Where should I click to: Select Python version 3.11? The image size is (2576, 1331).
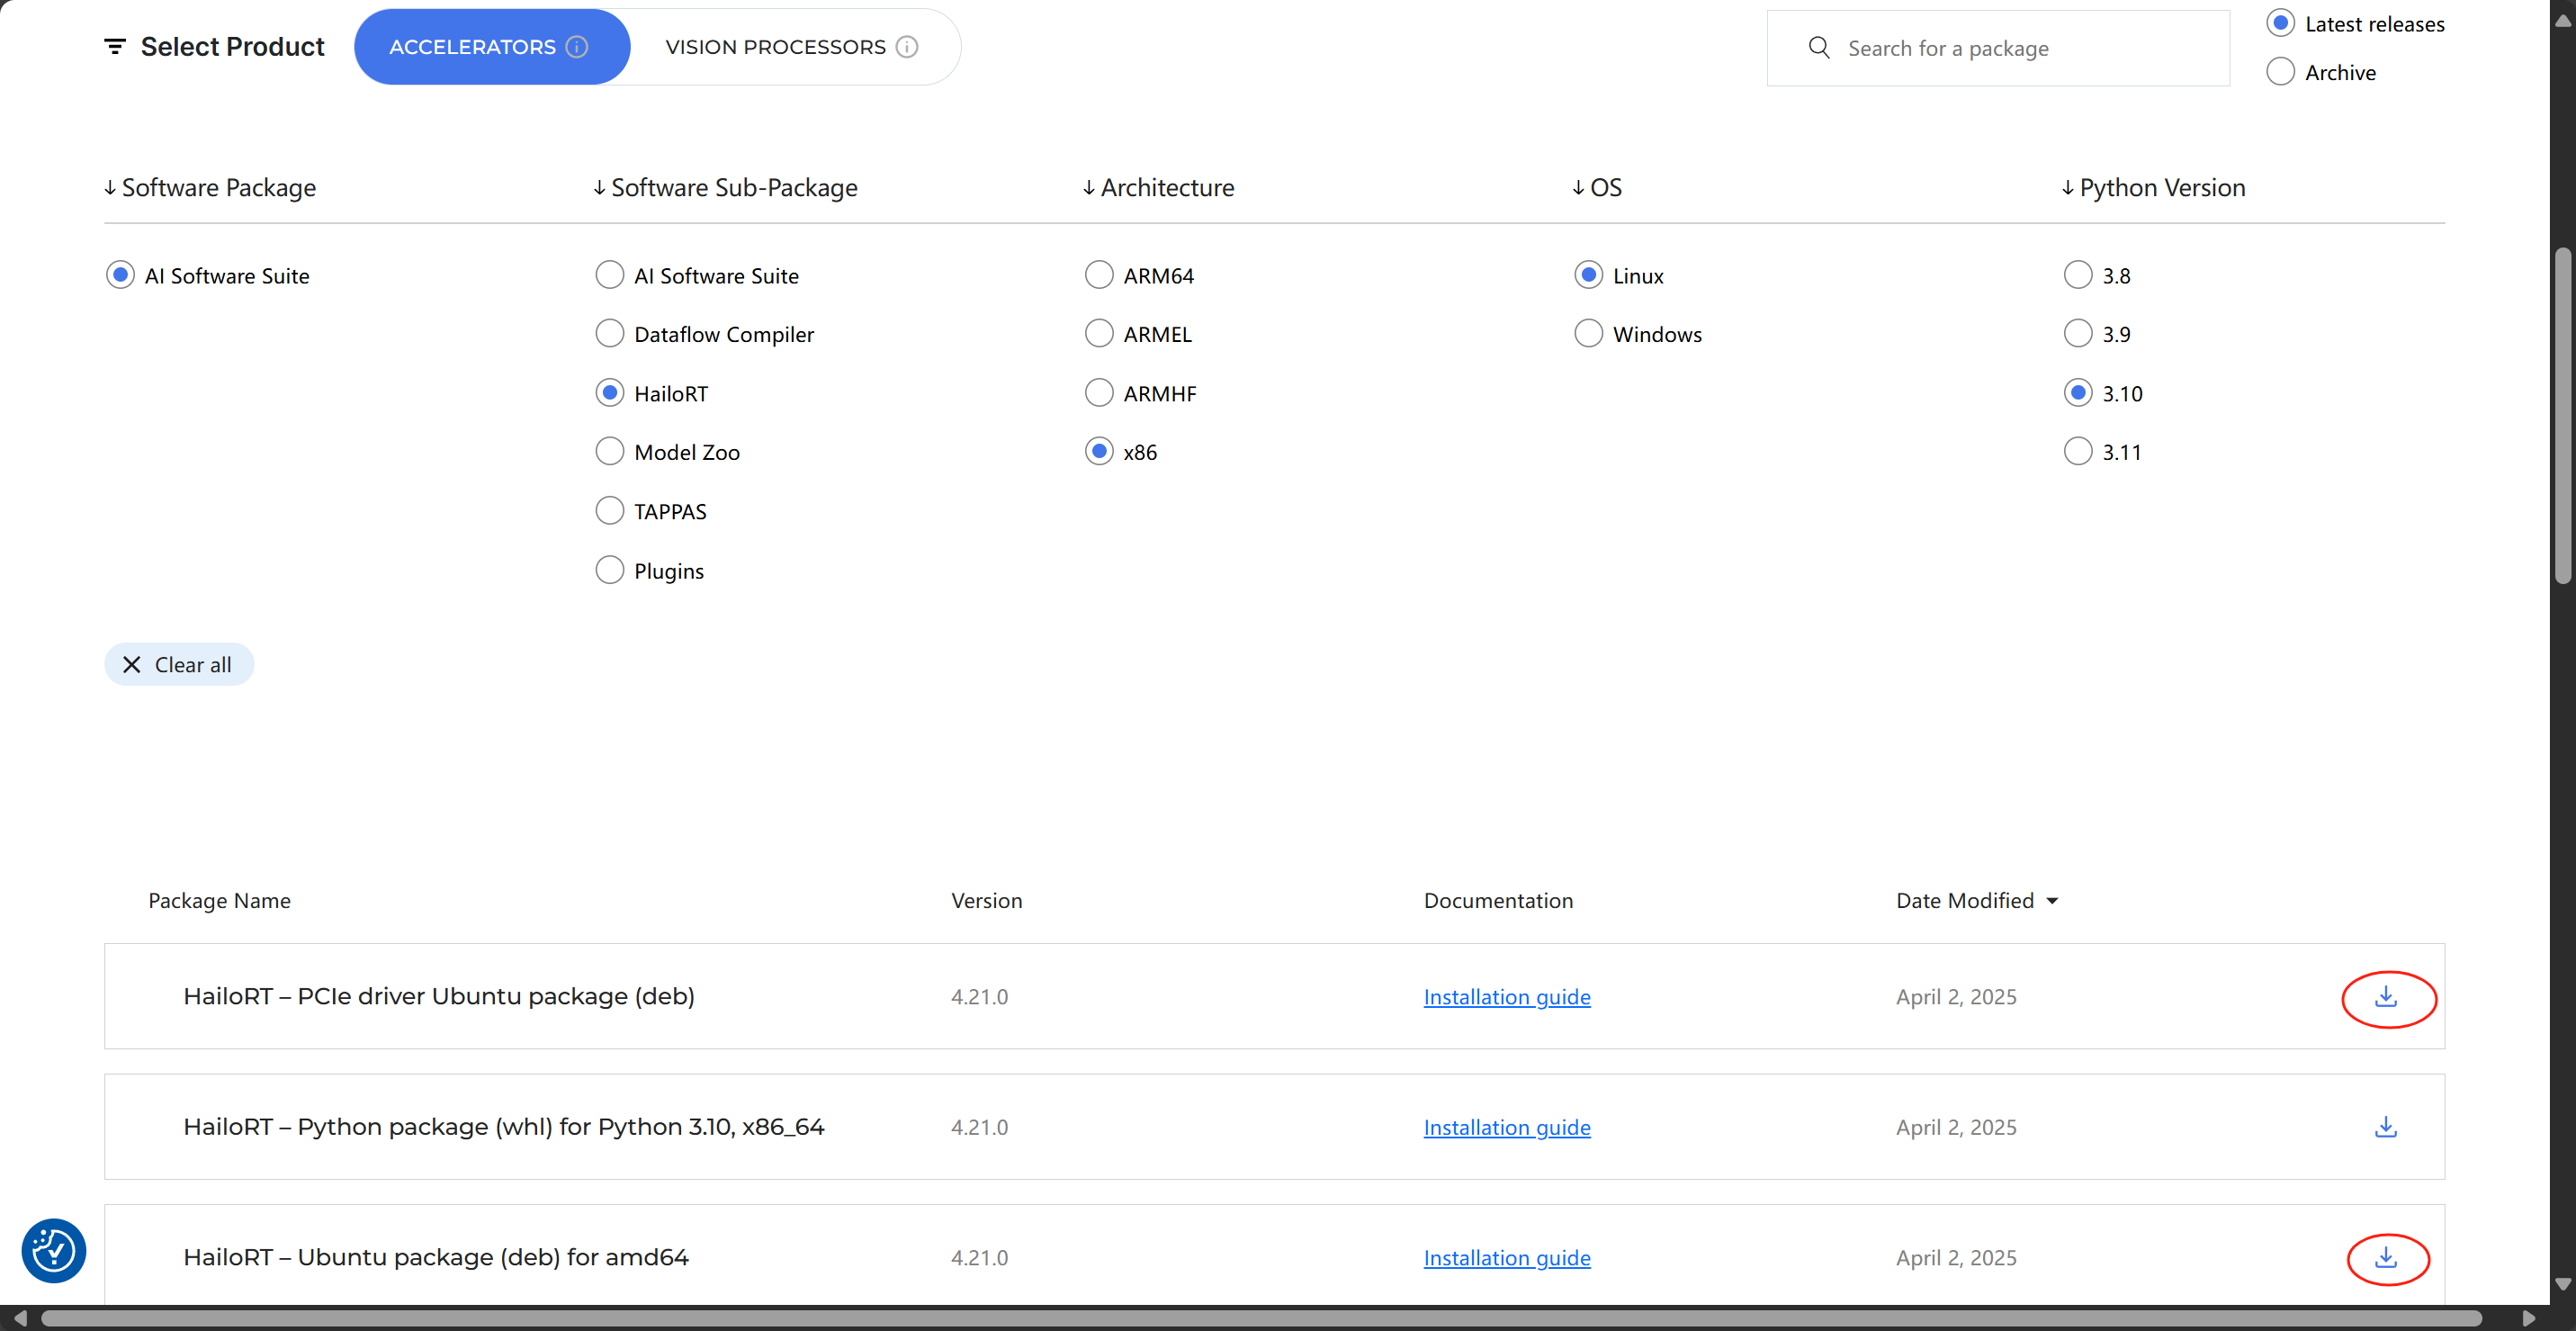tap(2078, 452)
